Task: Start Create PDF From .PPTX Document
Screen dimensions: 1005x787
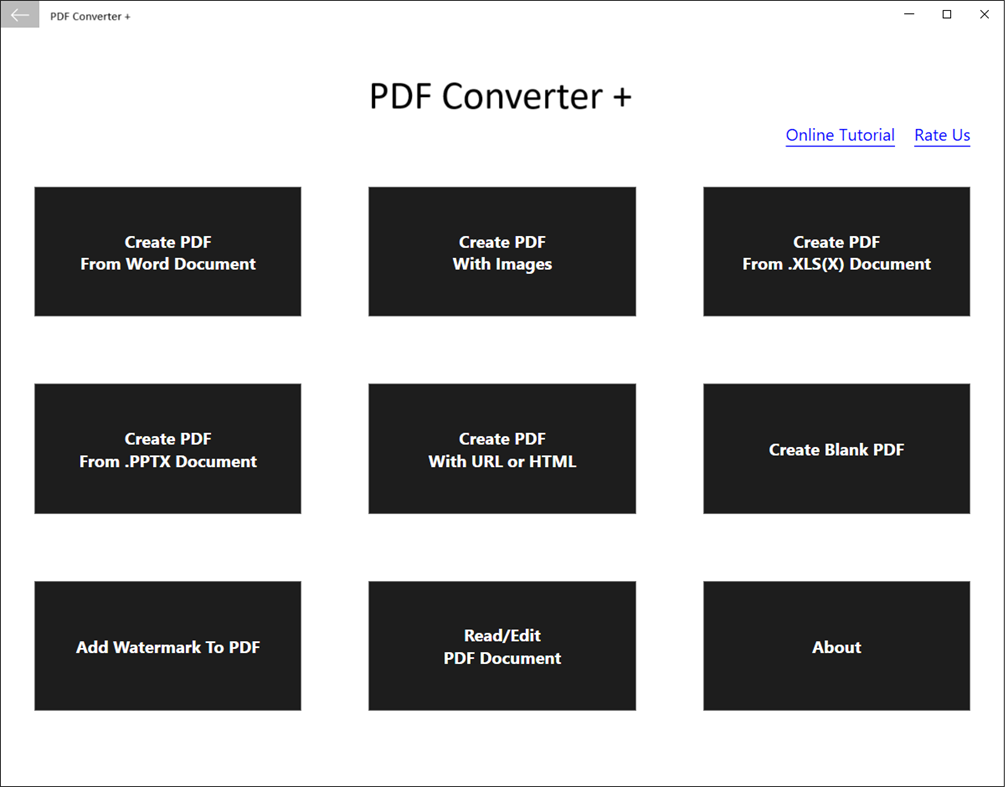Action: point(167,448)
